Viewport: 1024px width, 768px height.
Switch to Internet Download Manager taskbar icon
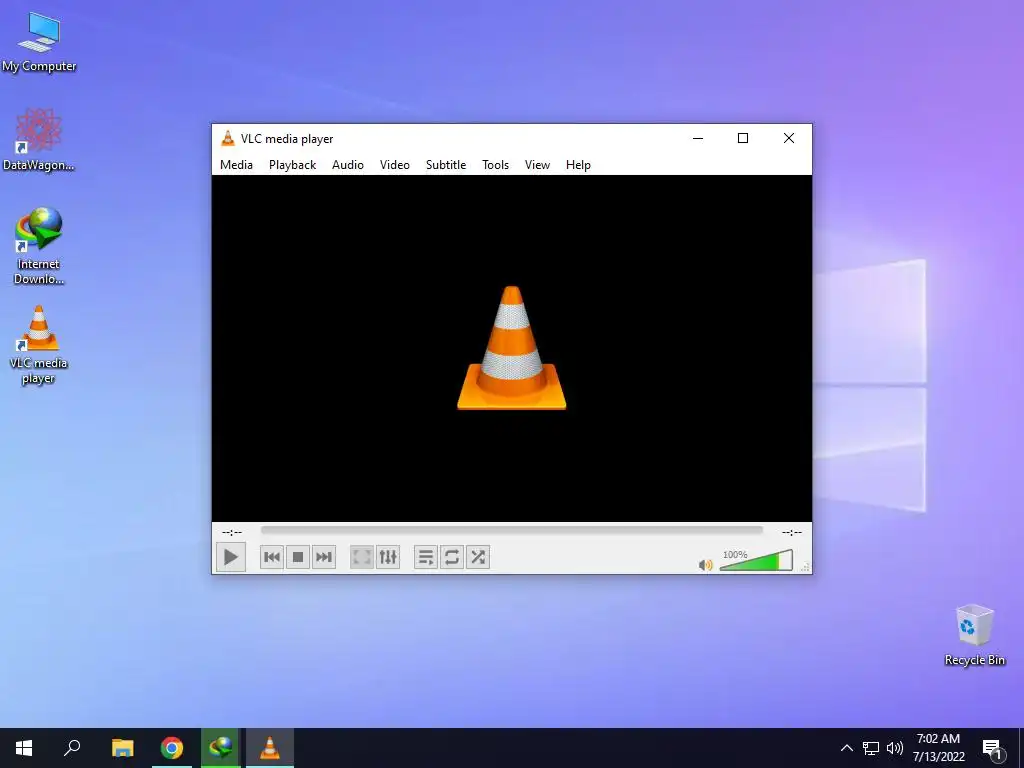221,748
